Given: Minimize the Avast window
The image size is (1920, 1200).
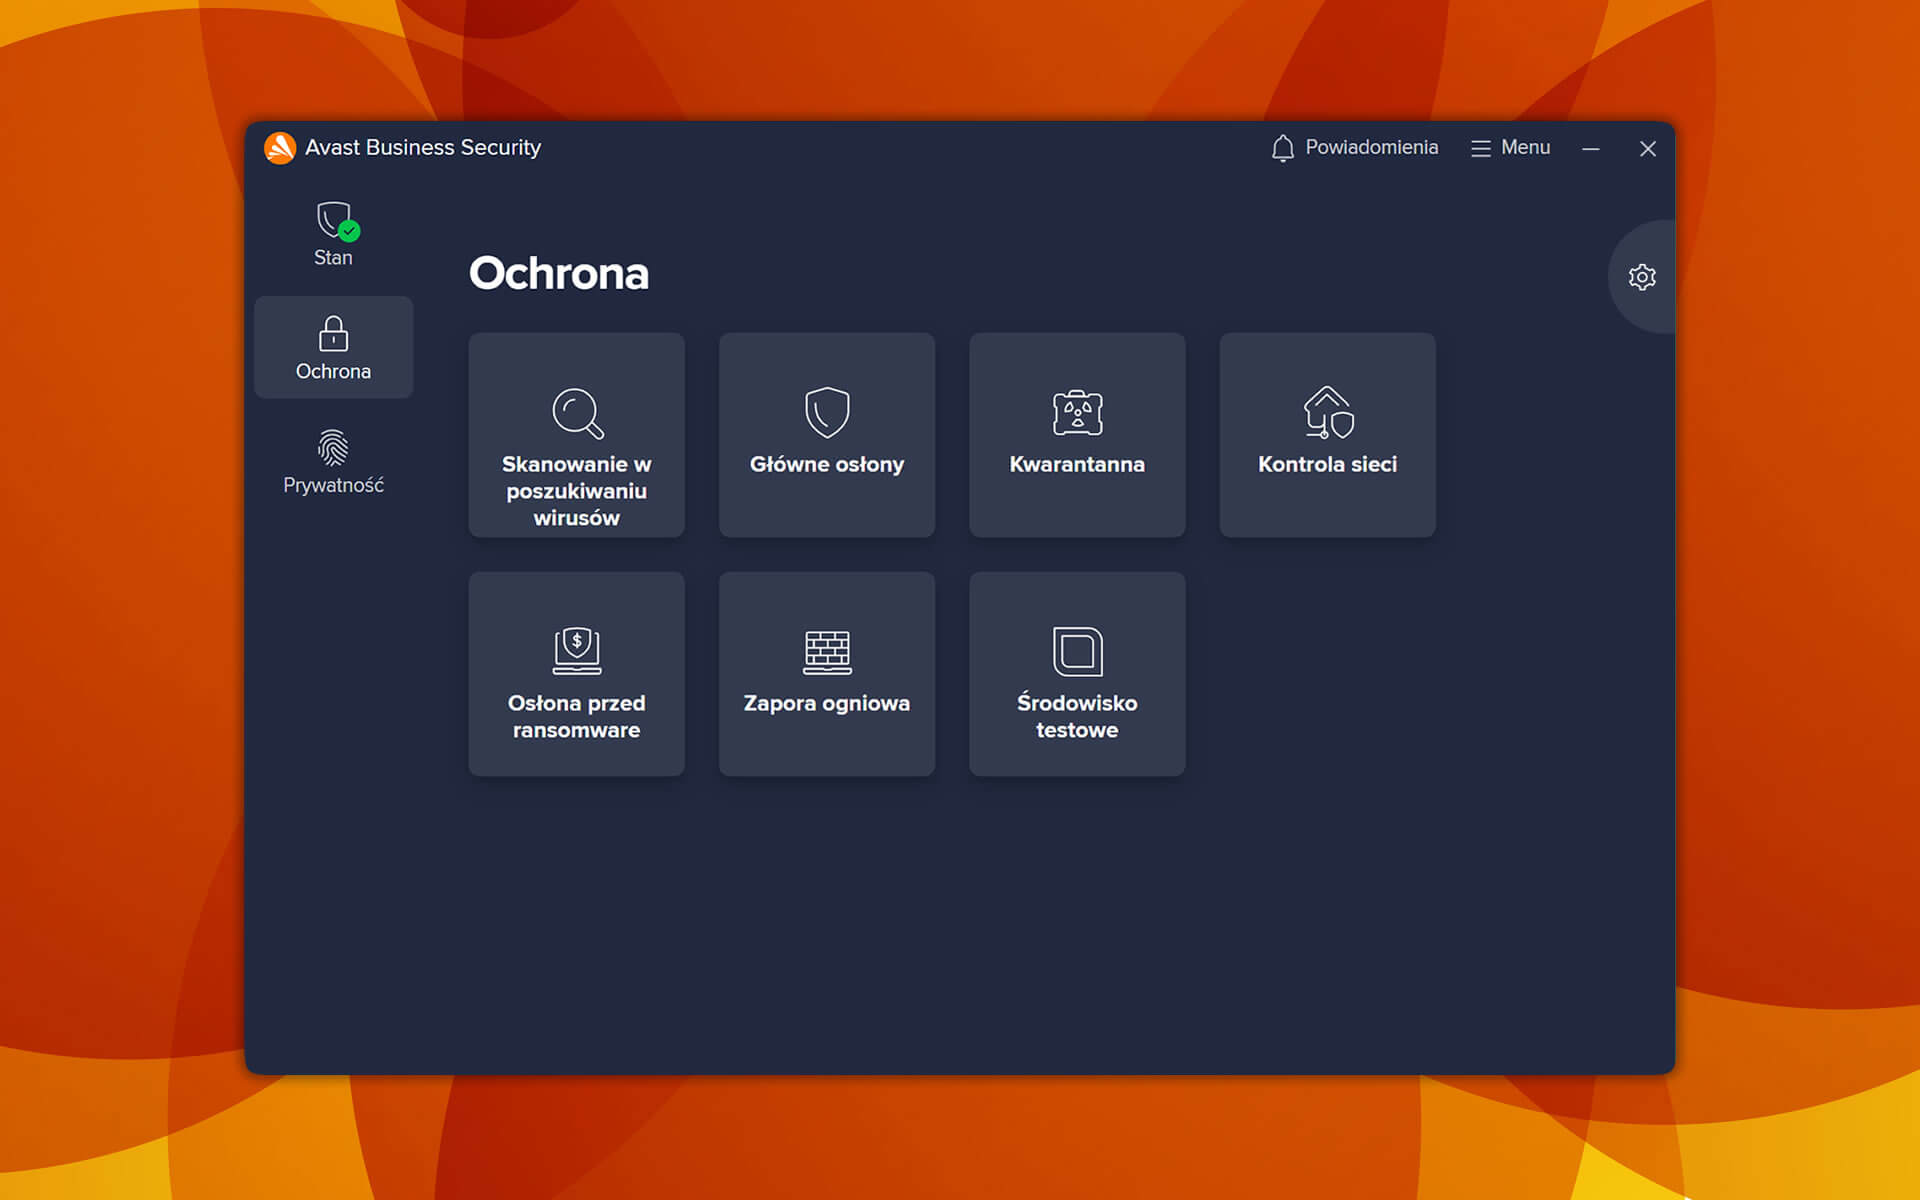Looking at the screenshot, I should (1591, 148).
